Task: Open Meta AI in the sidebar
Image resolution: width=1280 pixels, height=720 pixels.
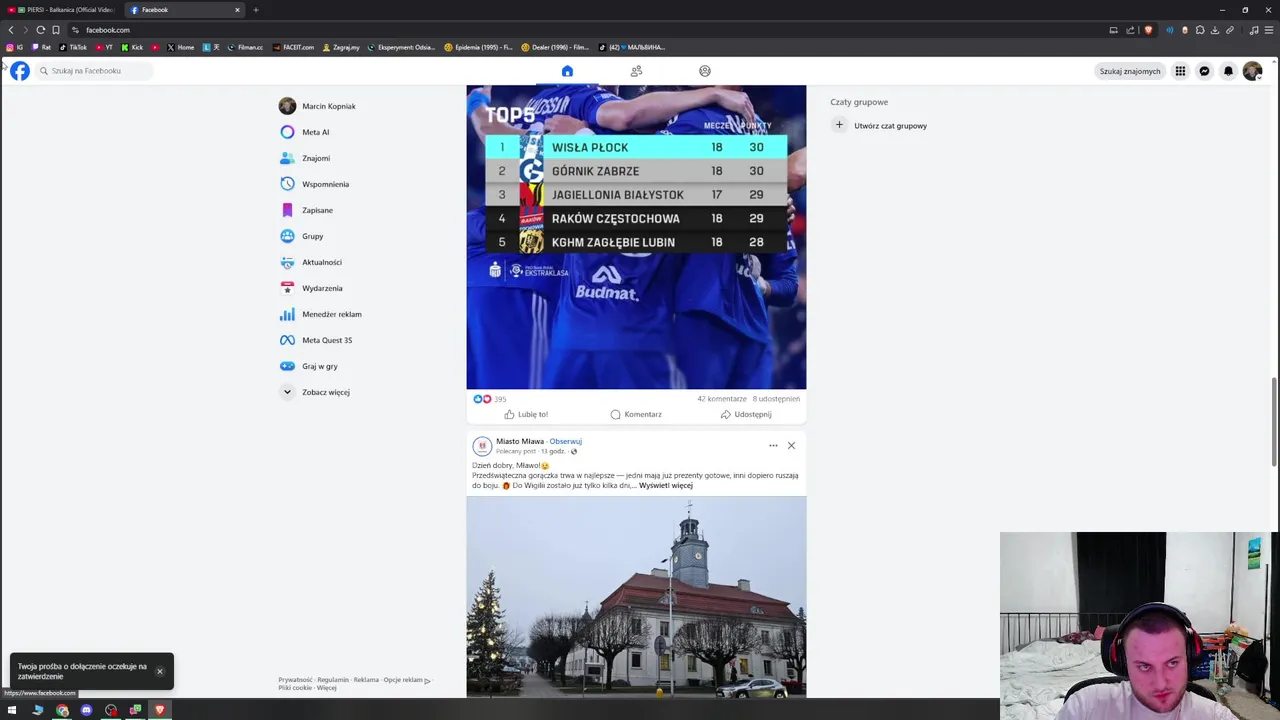Action: coord(304,132)
